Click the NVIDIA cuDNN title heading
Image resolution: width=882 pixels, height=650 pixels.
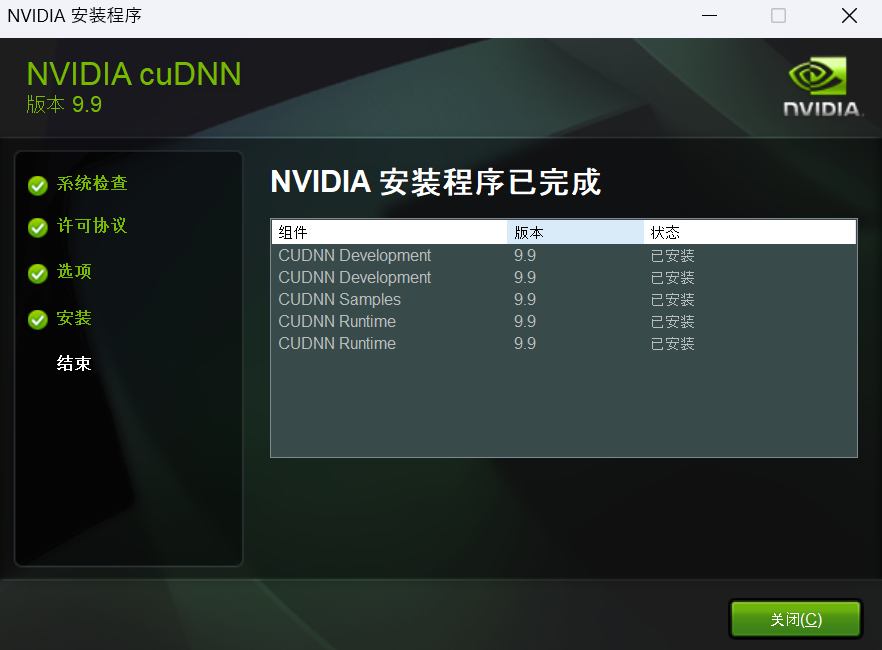click(134, 74)
